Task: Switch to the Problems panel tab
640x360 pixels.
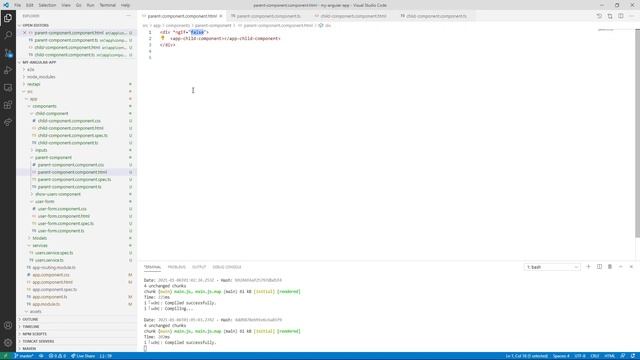Action: (x=176, y=267)
